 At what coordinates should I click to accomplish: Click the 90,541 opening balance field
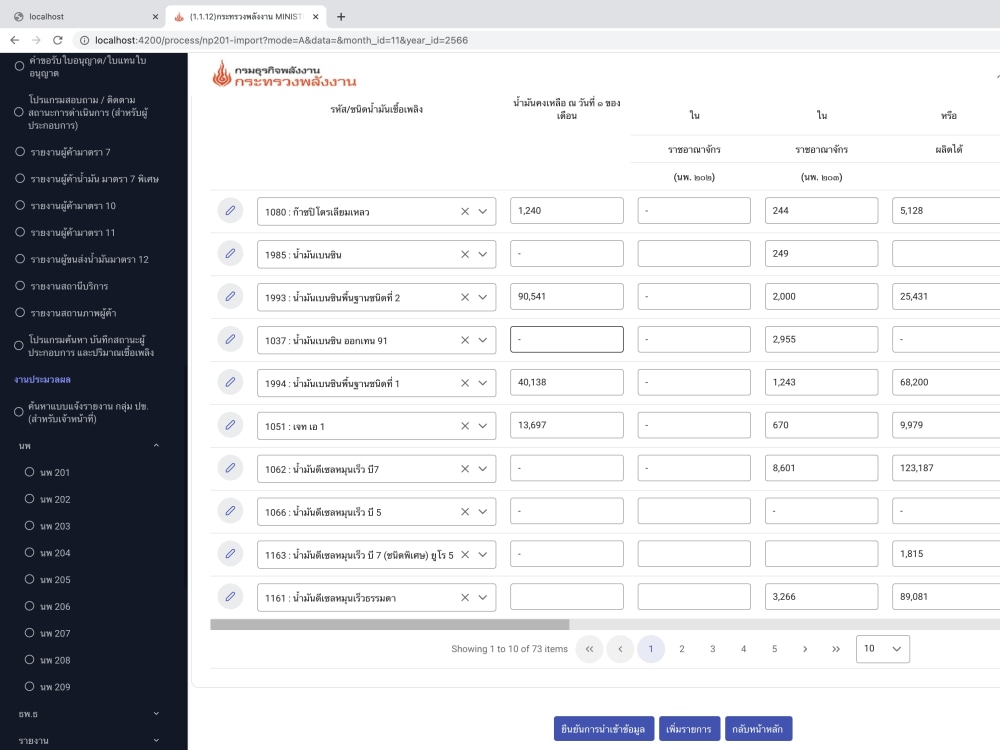566,297
